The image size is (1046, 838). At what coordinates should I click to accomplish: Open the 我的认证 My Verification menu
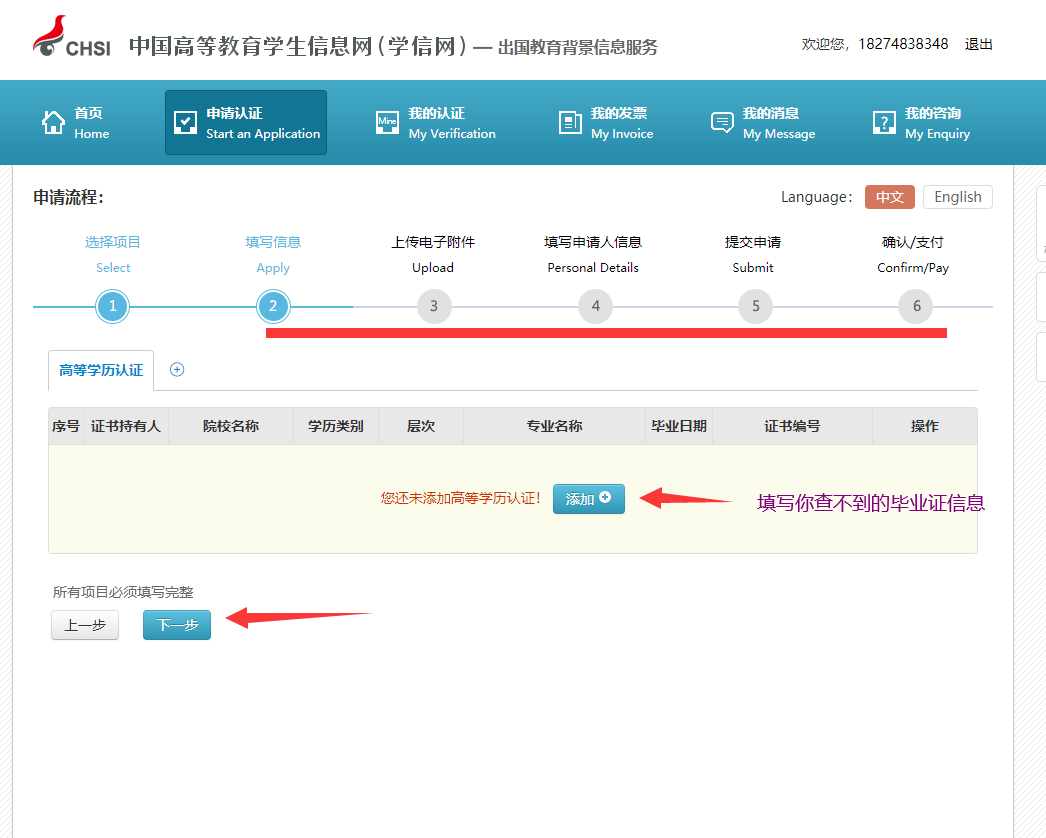[436, 123]
